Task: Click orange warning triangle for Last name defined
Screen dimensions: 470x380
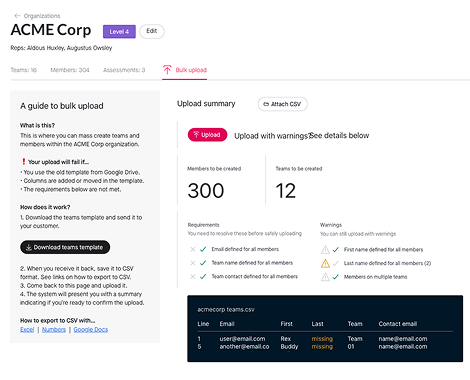Action: [325, 263]
